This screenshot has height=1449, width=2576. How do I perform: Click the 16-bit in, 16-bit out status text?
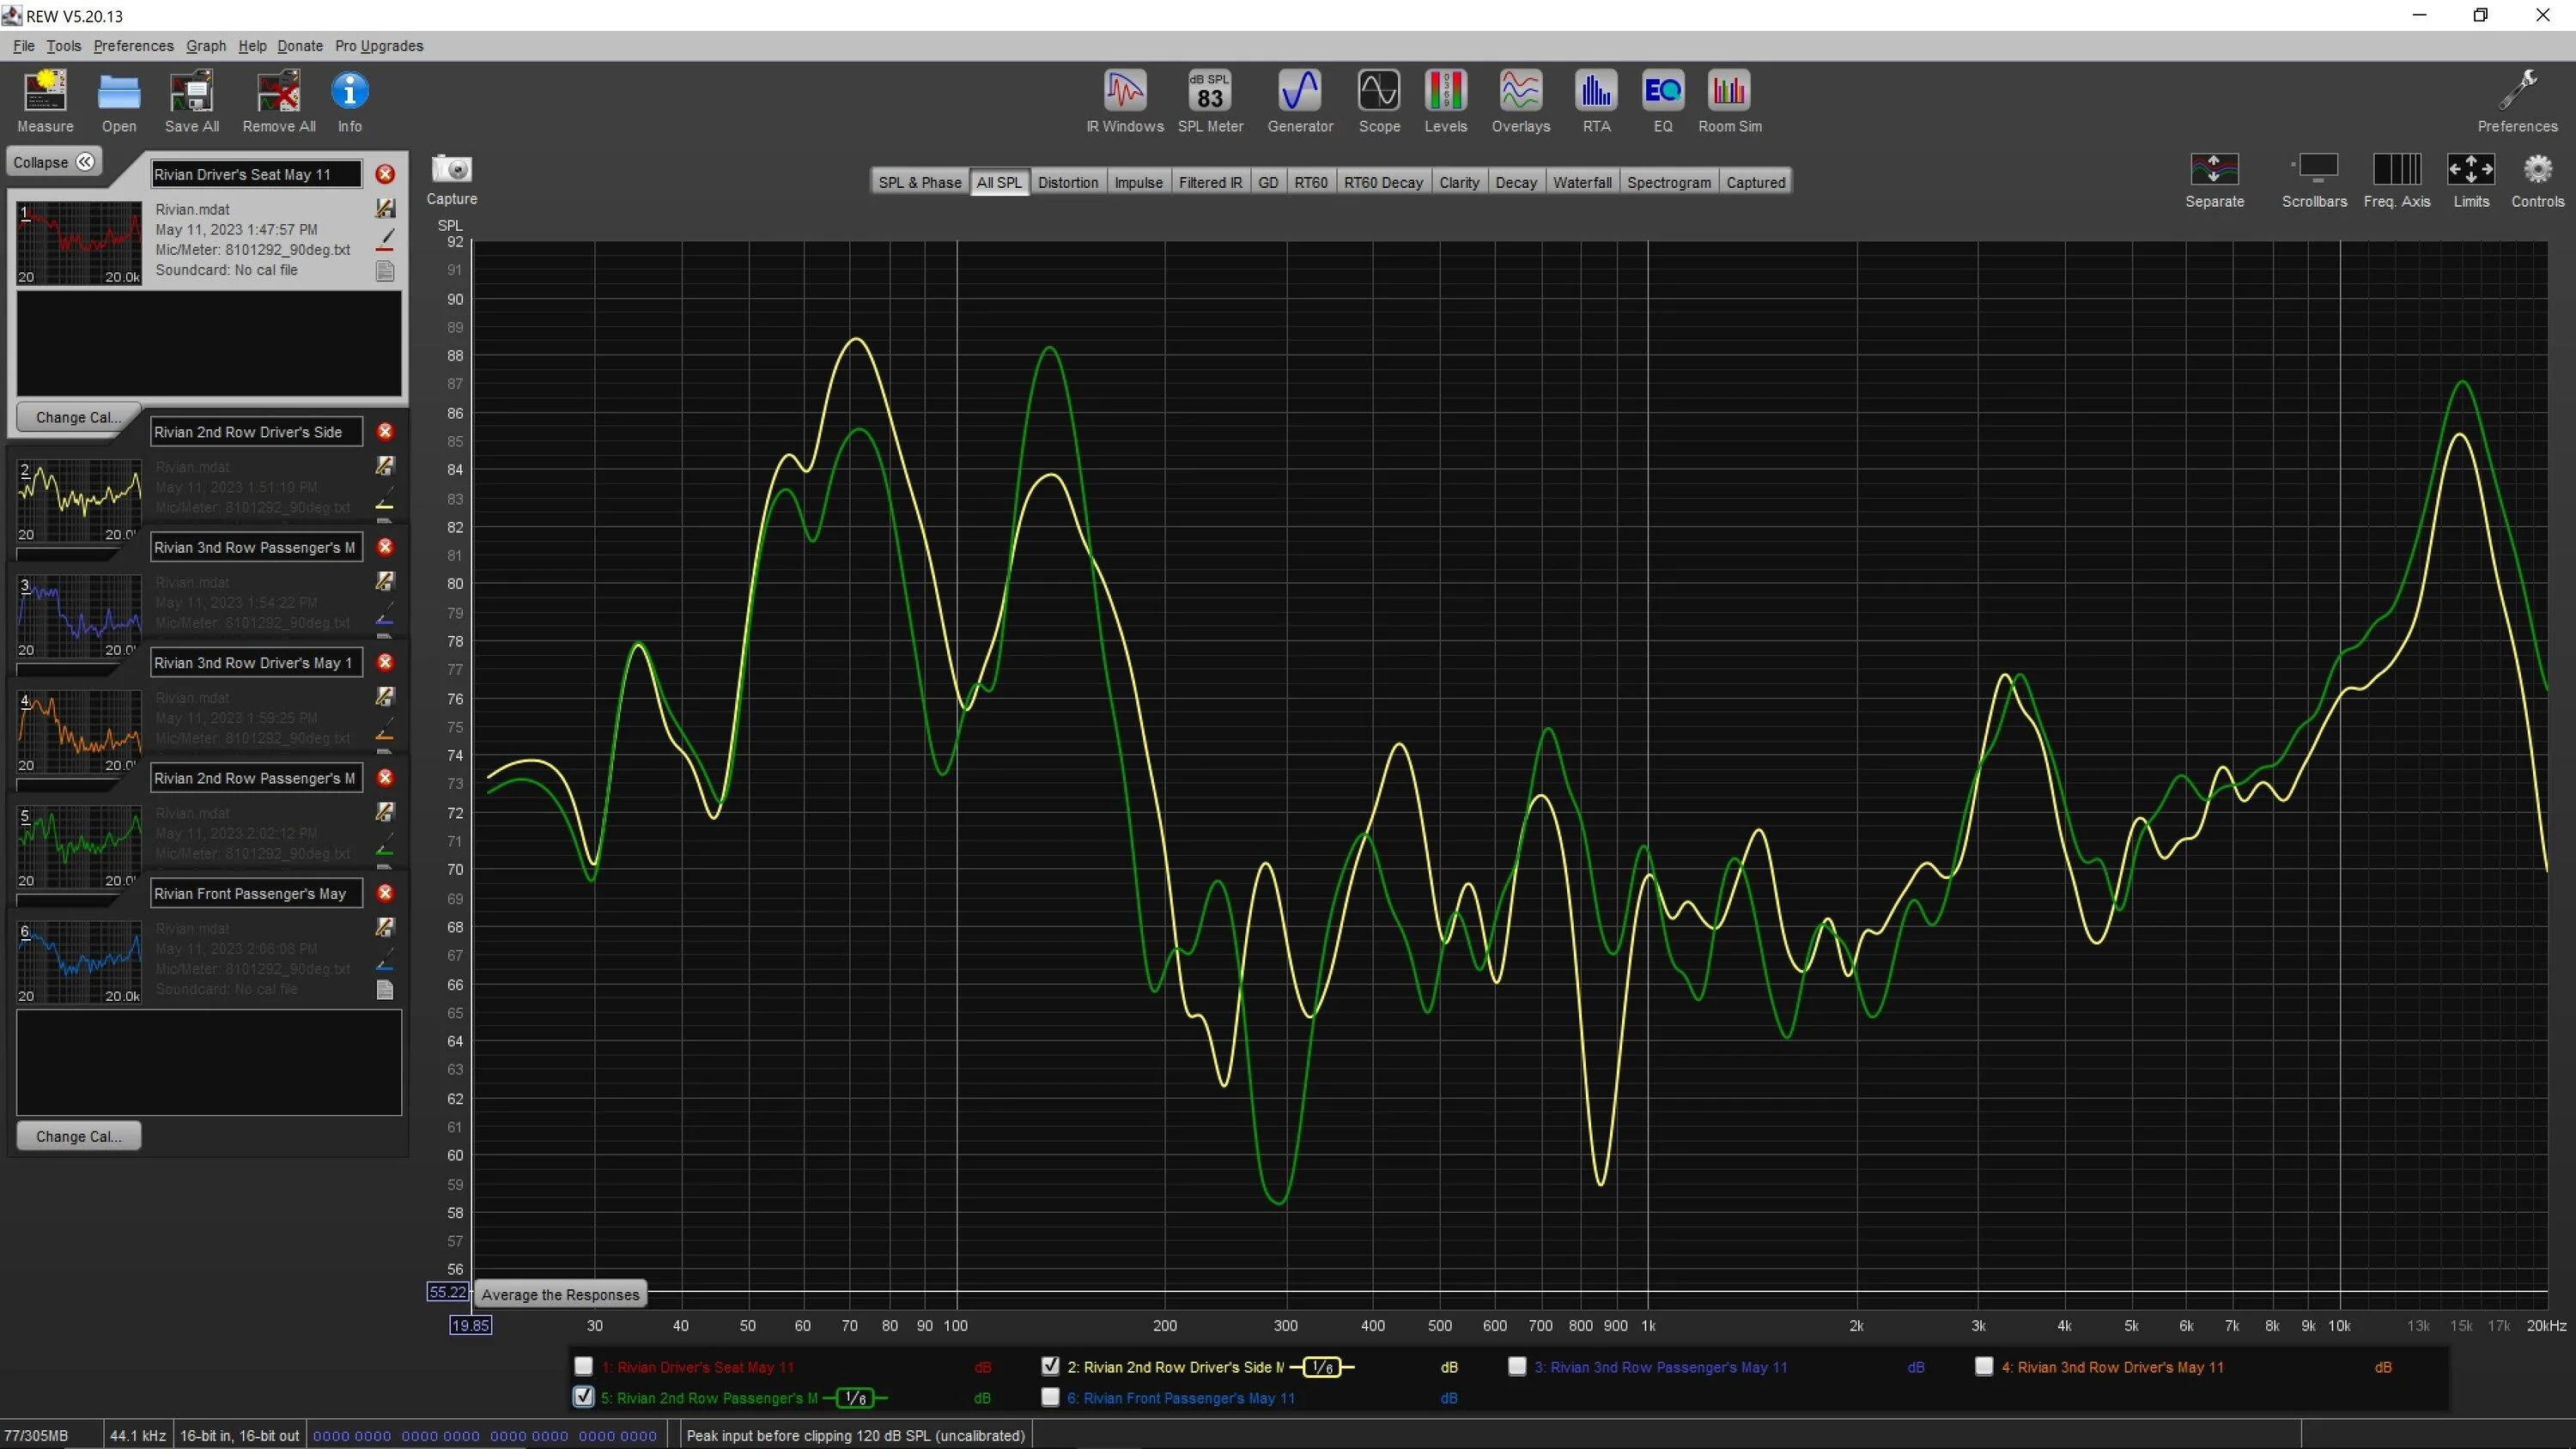click(x=239, y=1435)
